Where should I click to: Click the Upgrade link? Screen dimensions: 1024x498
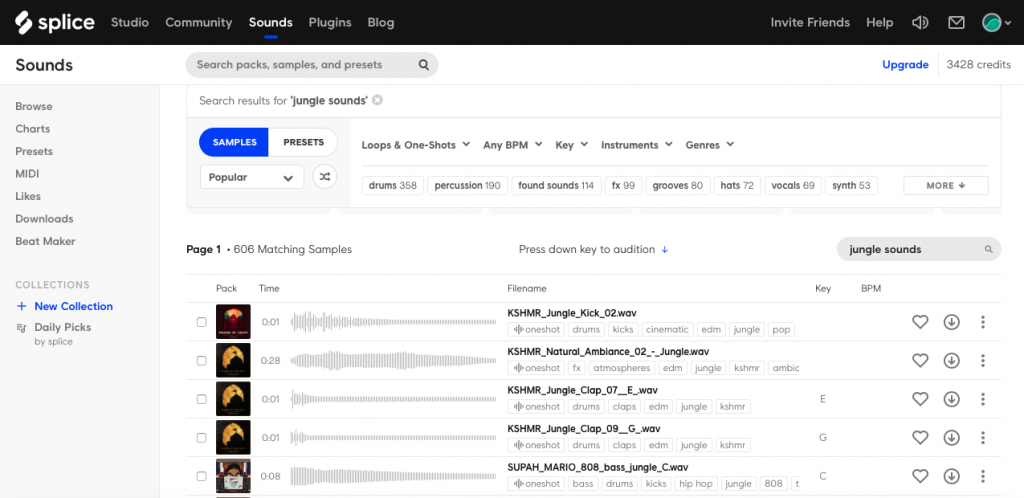(905, 65)
